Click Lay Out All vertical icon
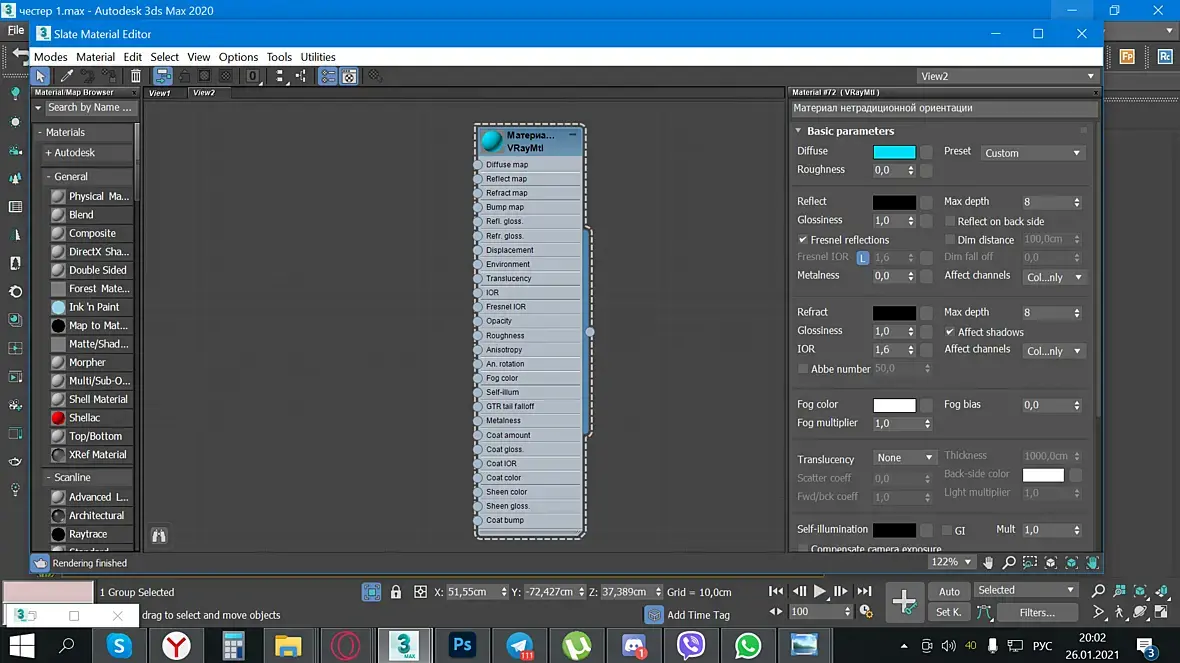The width and height of the screenshot is (1180, 663). pos(279,76)
